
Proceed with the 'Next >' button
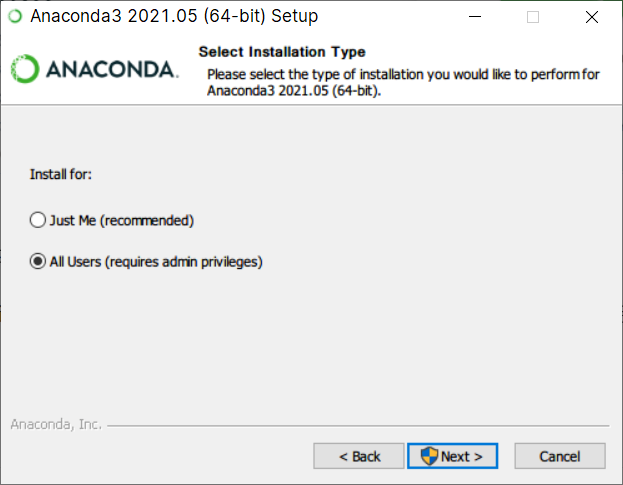point(452,456)
